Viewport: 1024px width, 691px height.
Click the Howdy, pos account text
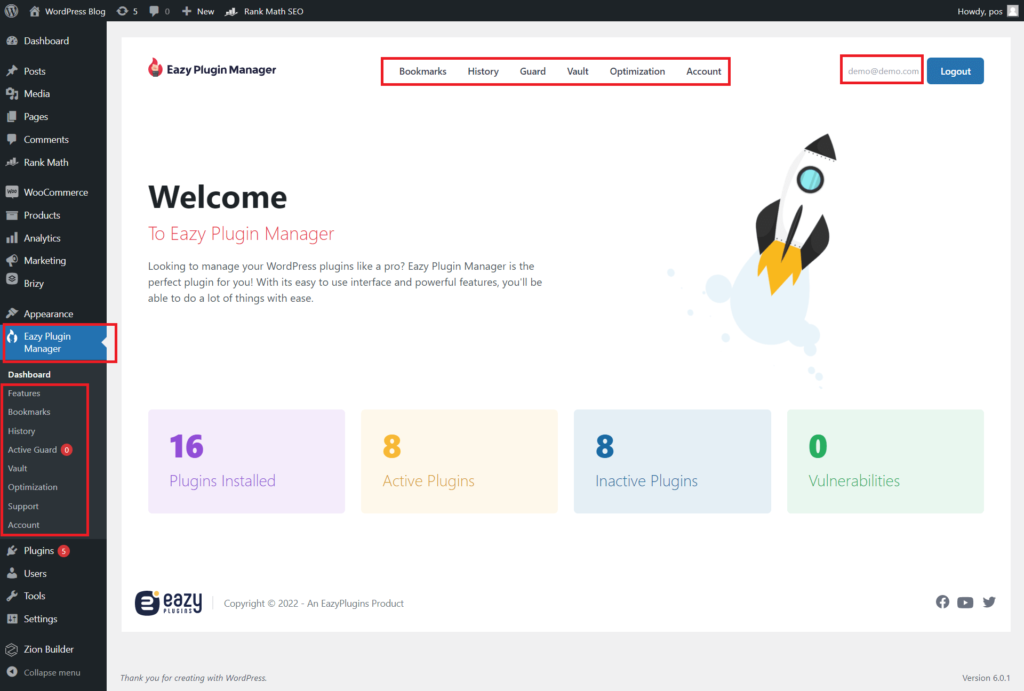point(980,11)
